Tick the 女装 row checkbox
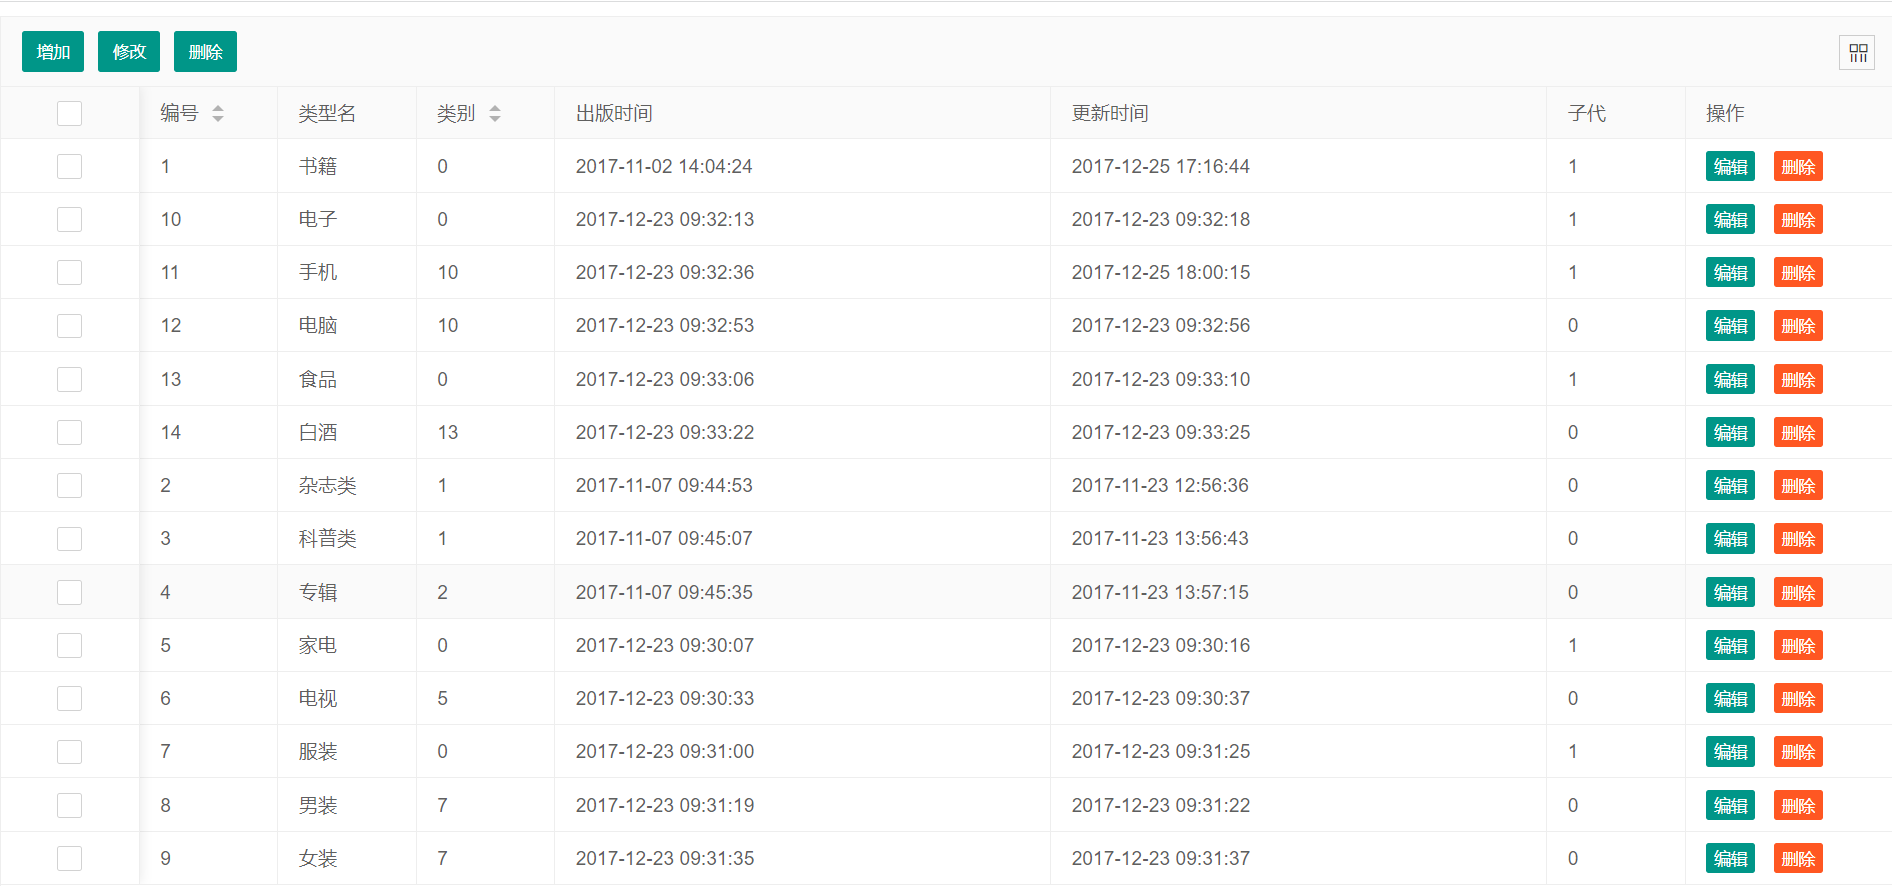 tap(70, 858)
